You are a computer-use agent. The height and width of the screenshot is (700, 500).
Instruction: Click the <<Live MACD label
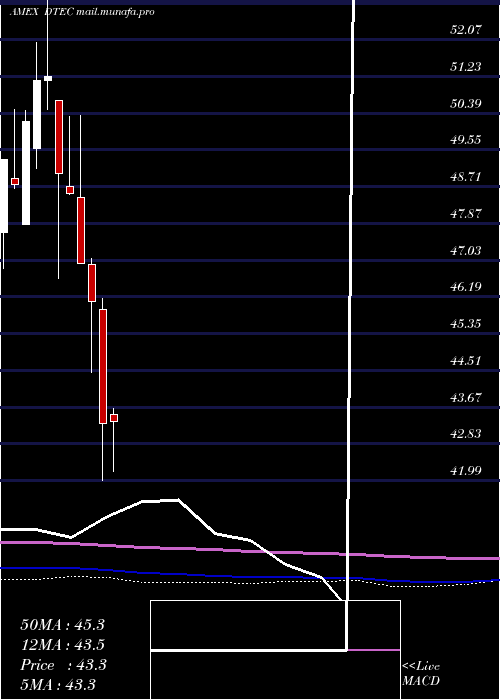click(x=421, y=674)
